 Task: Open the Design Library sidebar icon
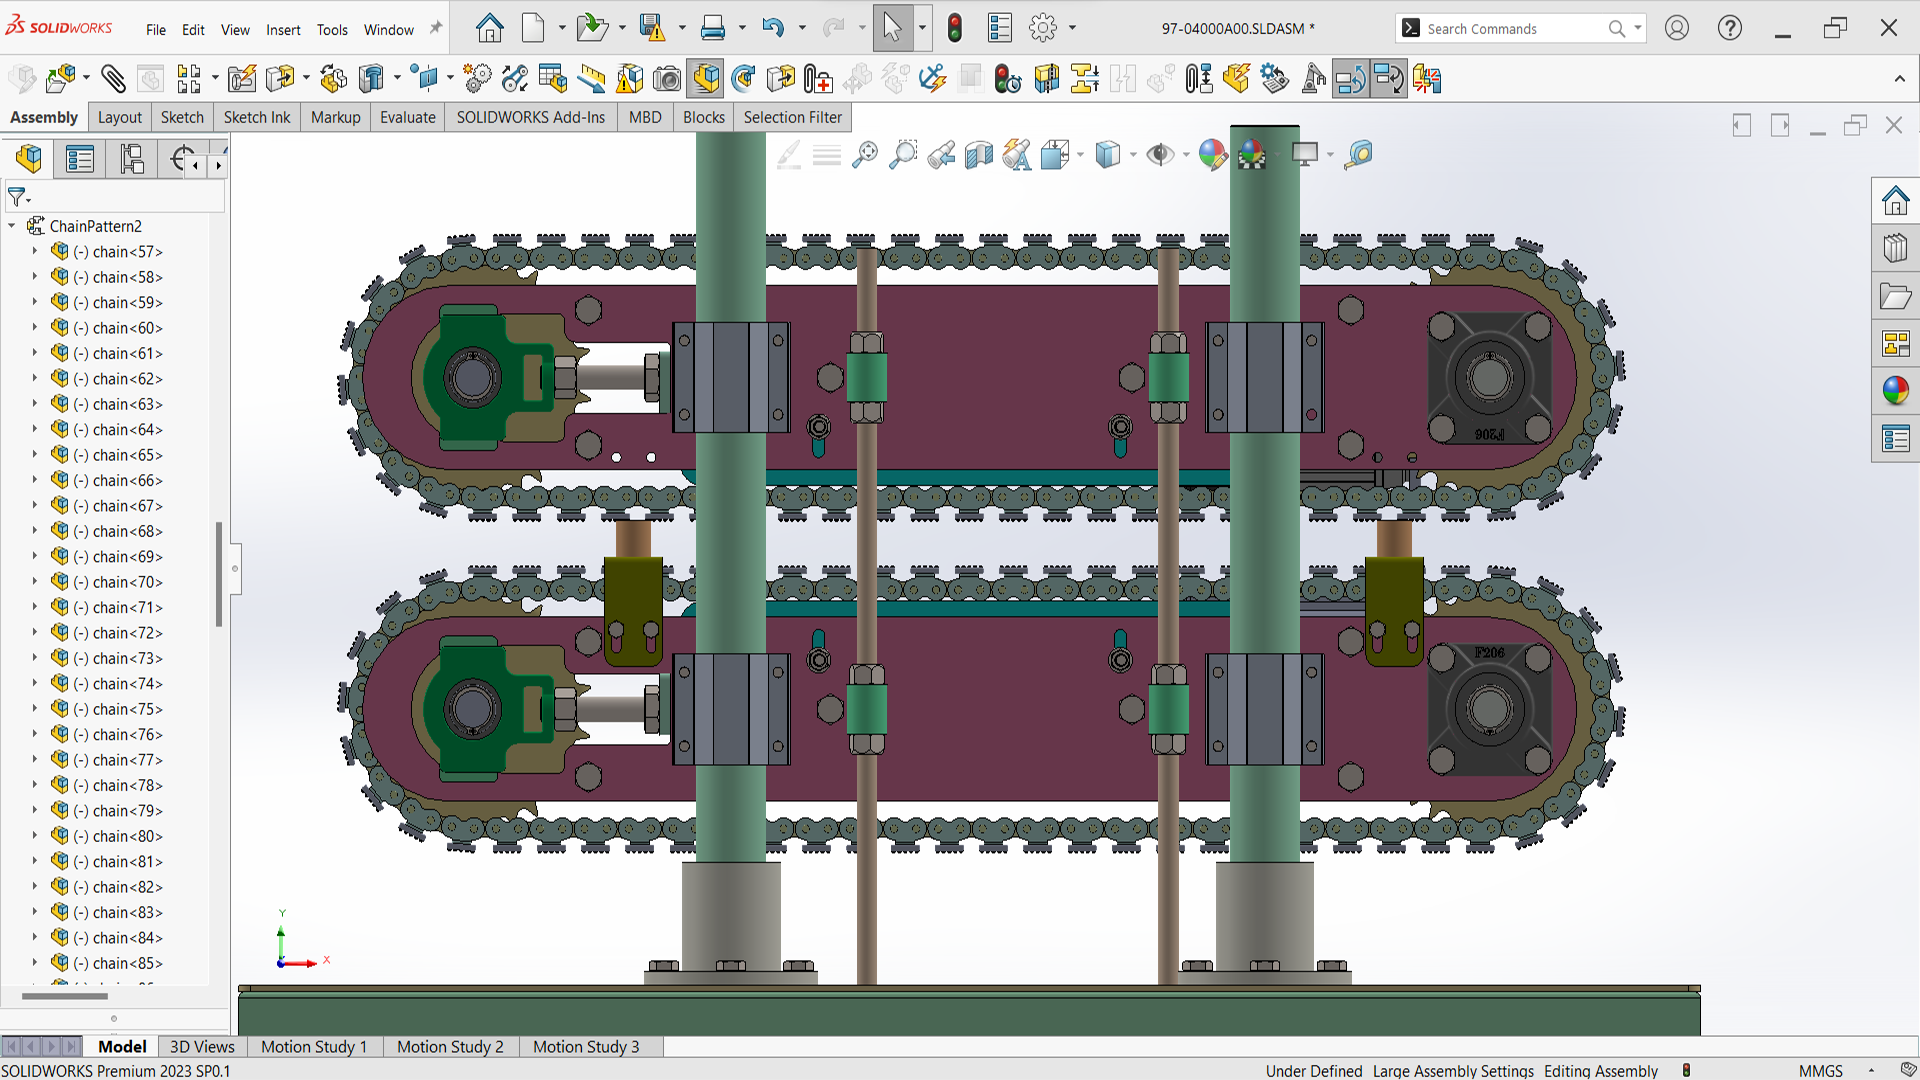(x=1895, y=248)
